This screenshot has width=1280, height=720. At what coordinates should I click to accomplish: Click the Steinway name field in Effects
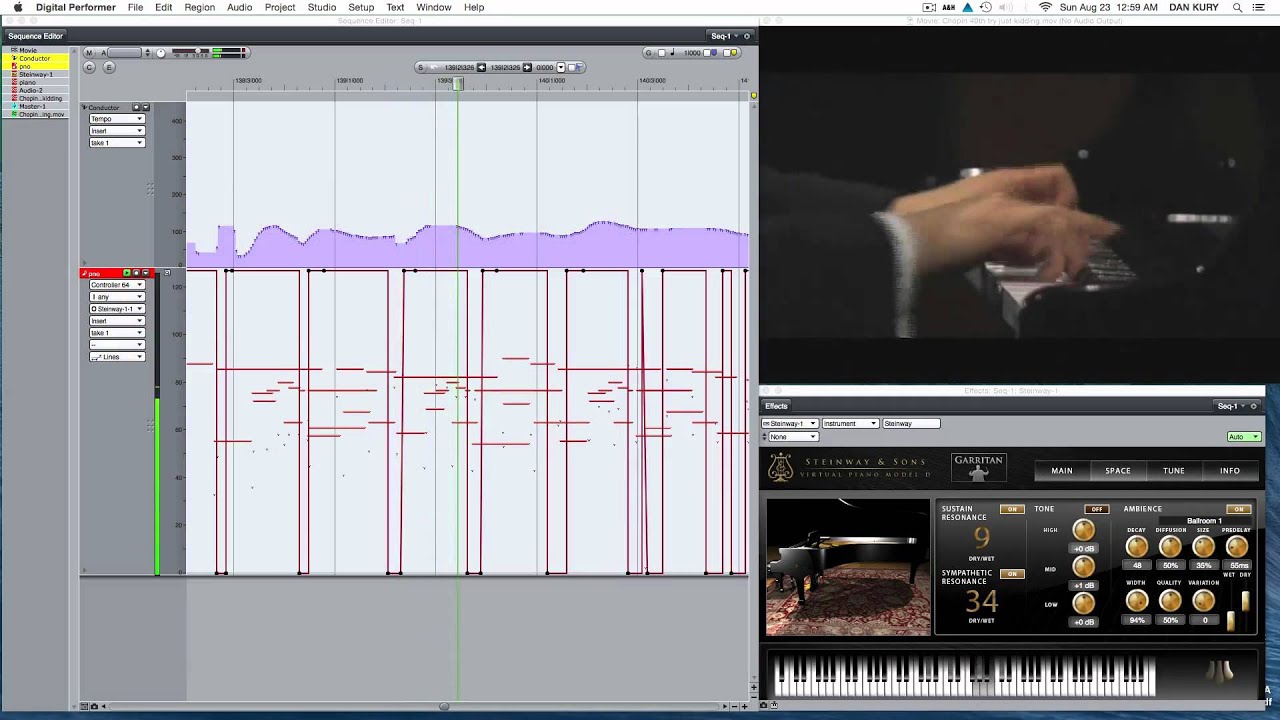pyautogui.click(x=911, y=423)
